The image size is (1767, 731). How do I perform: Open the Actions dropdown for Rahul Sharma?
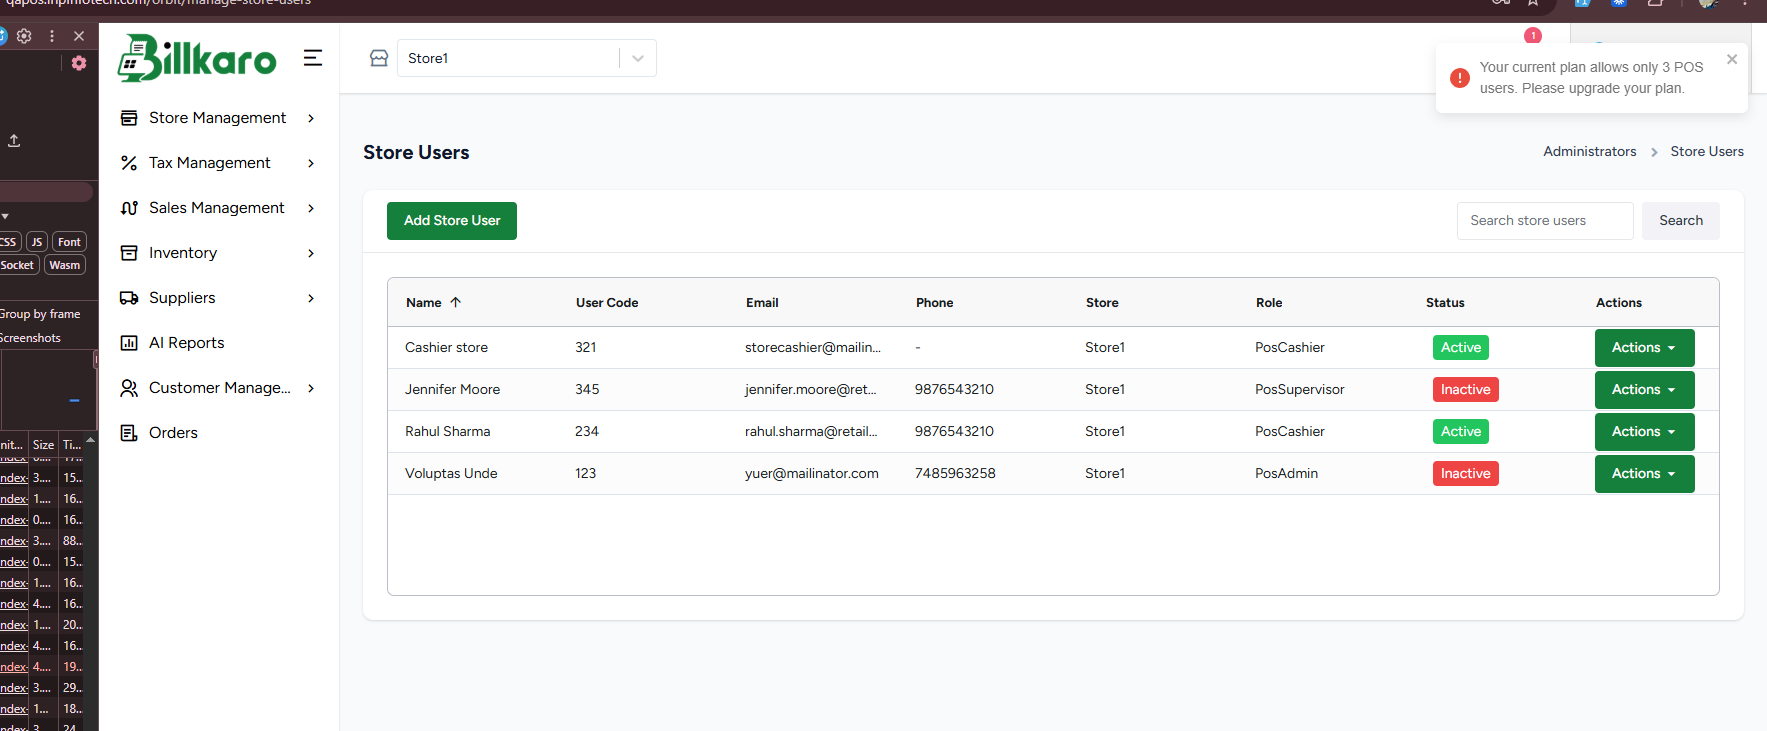tap(1644, 432)
